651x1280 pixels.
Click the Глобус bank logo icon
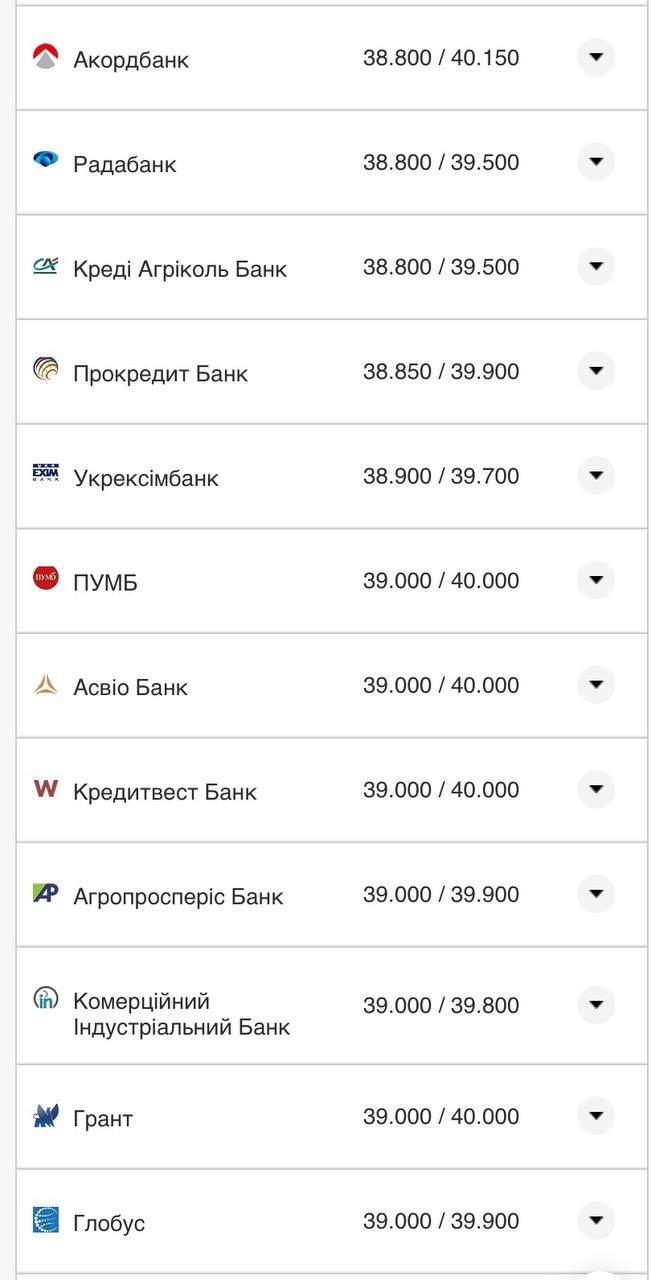[46, 1220]
